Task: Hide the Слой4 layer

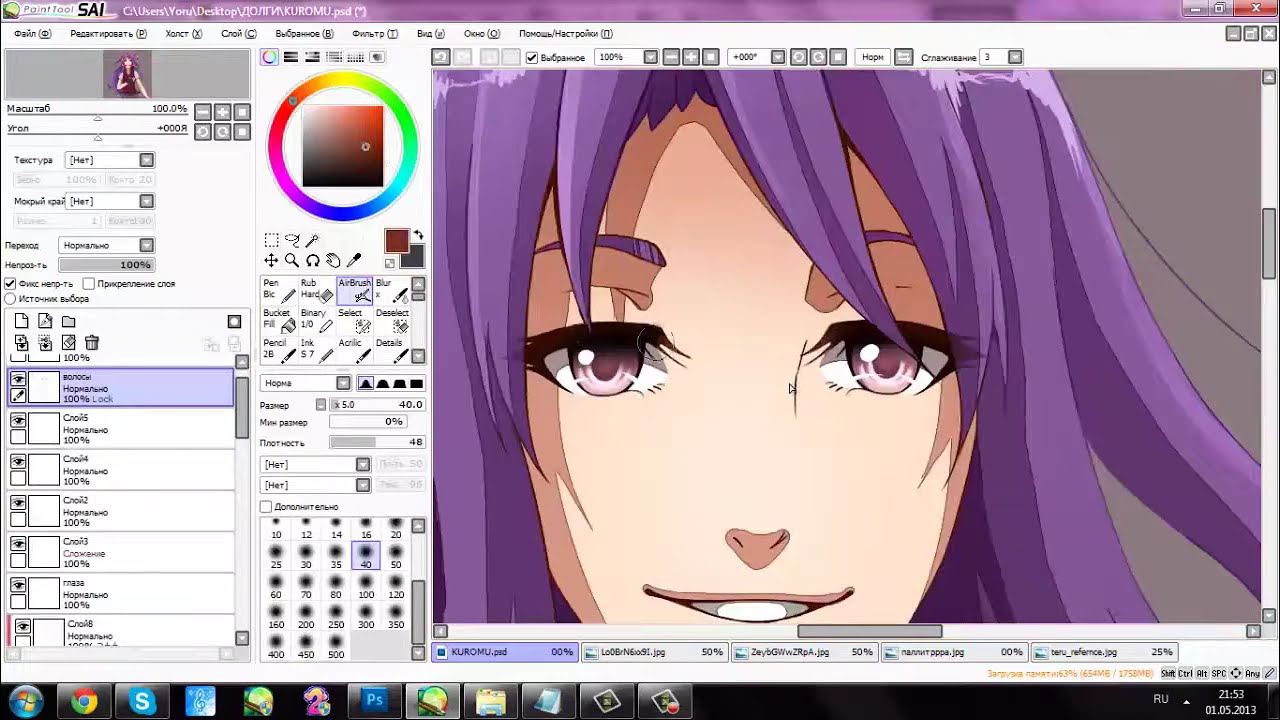Action: pyautogui.click(x=18, y=462)
